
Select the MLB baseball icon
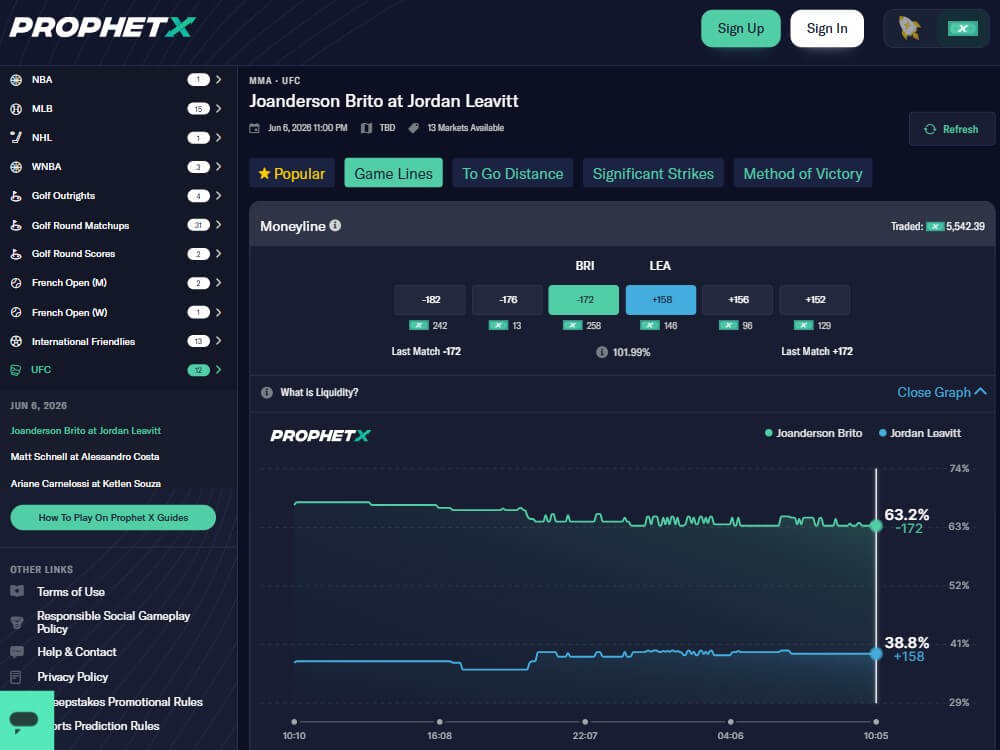pyautogui.click(x=16, y=109)
